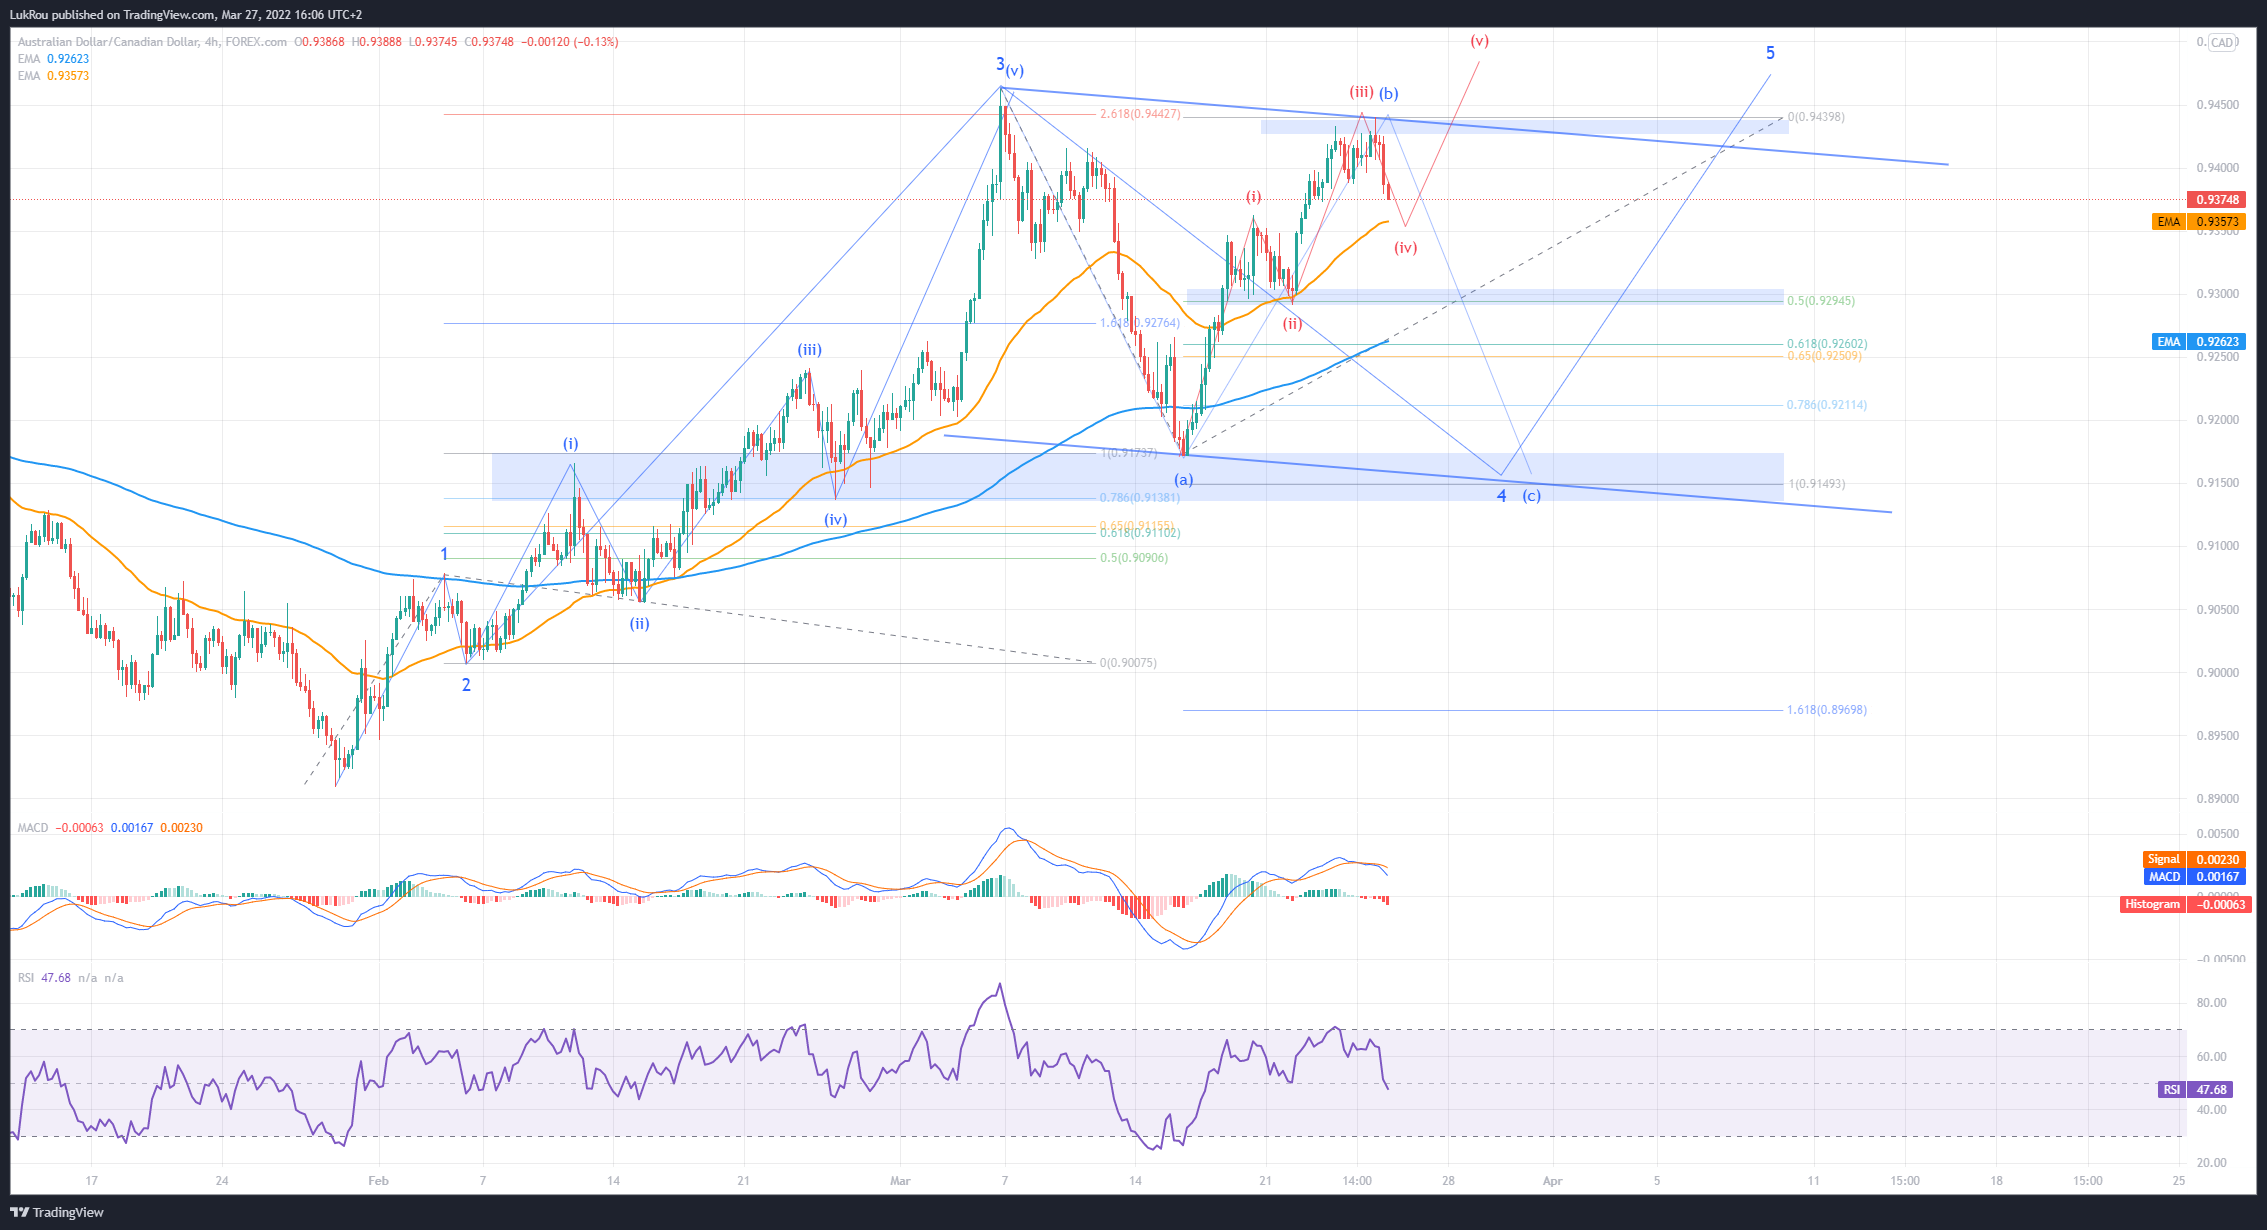Viewport: 2267px width, 1230px height.
Task: Click the red (iii) wave label
Action: pos(1361,92)
